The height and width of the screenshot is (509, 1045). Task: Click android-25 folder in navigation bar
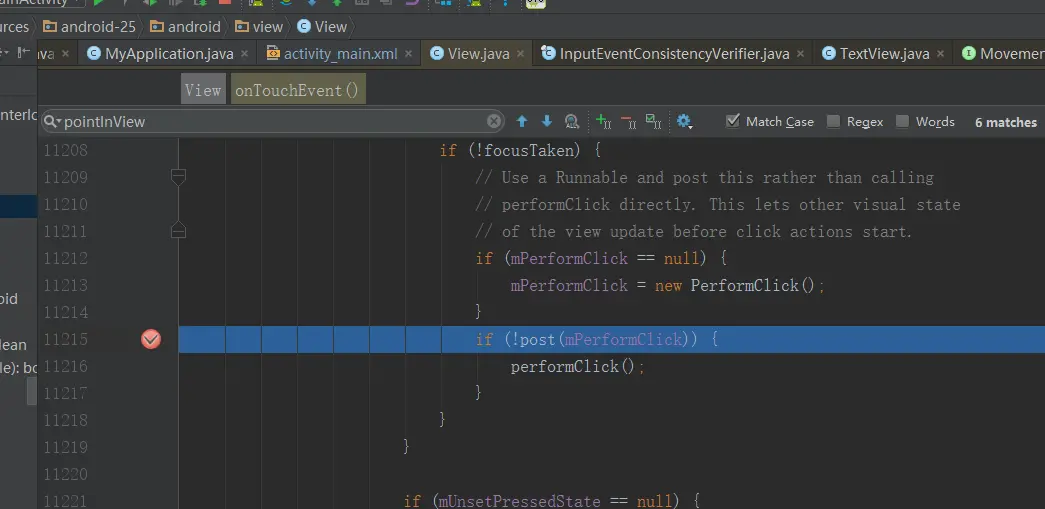[x=89, y=27]
